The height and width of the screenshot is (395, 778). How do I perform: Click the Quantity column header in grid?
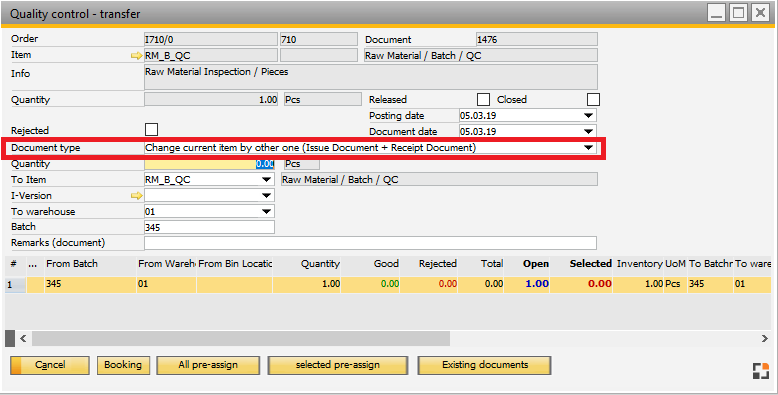307,264
